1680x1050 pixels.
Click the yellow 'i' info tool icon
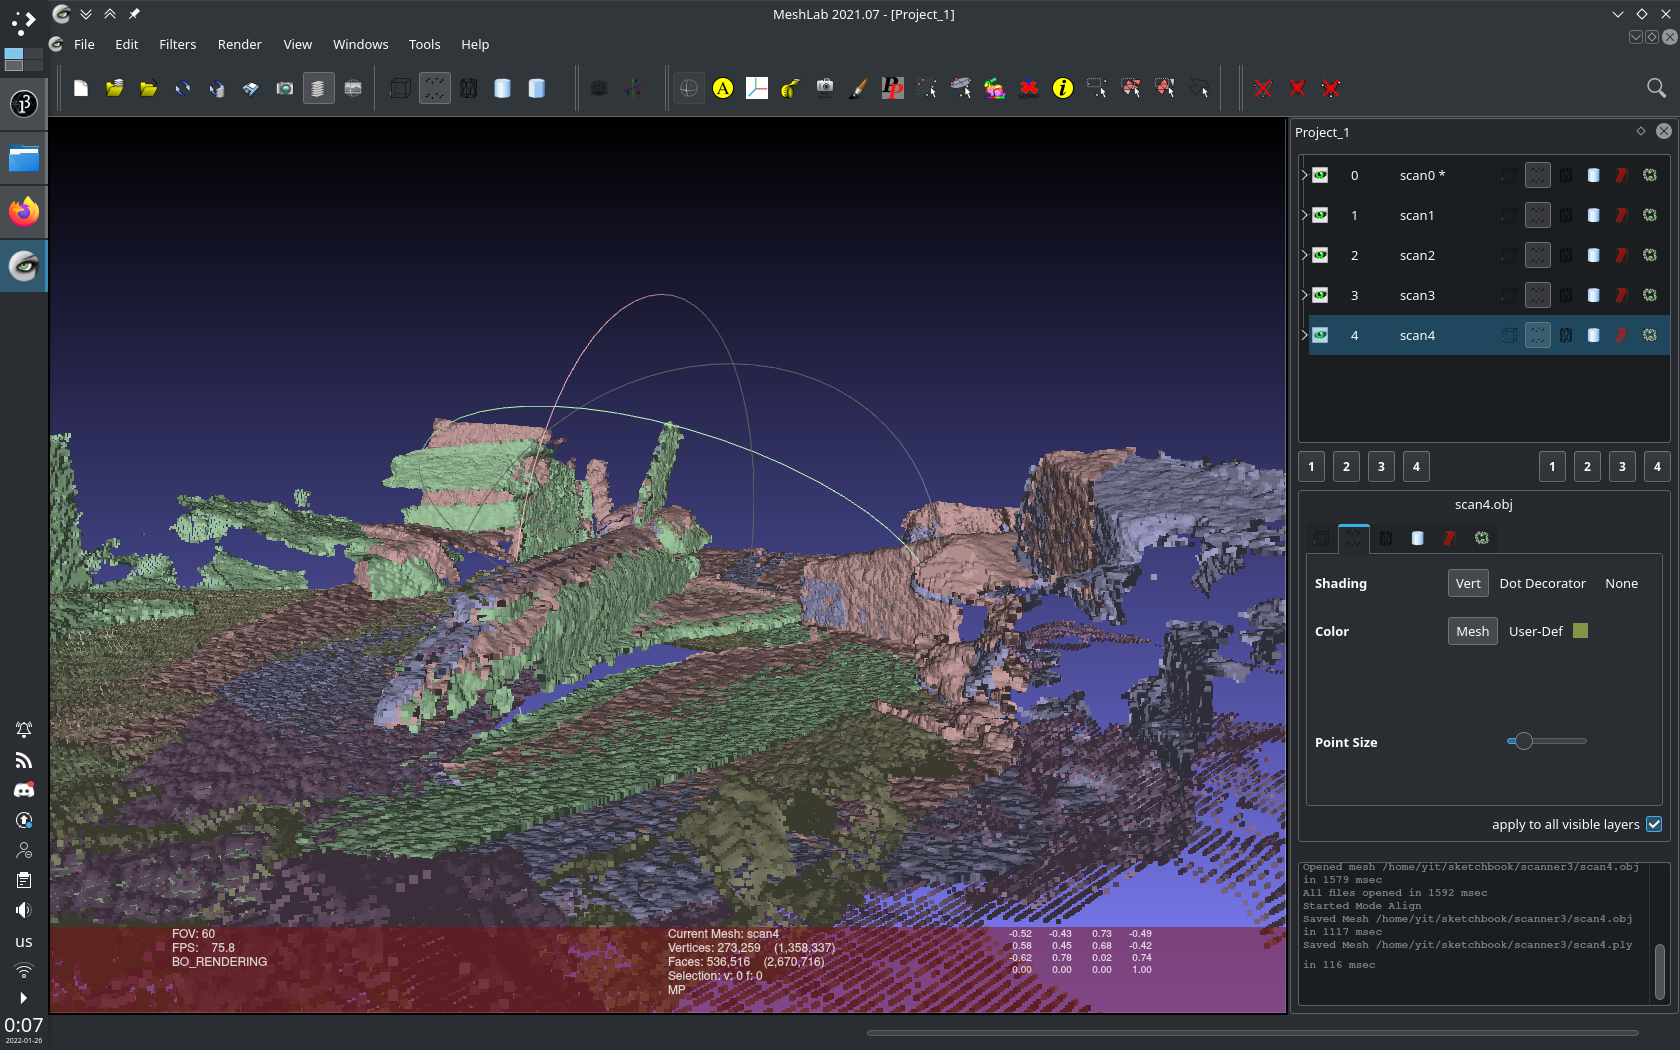point(1063,89)
